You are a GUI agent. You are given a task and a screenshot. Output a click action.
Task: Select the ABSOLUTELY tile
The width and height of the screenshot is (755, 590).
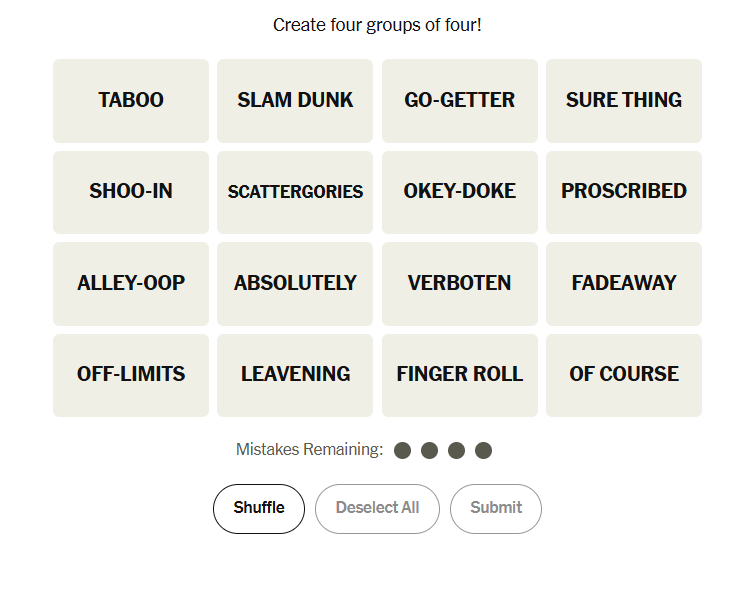[295, 283]
